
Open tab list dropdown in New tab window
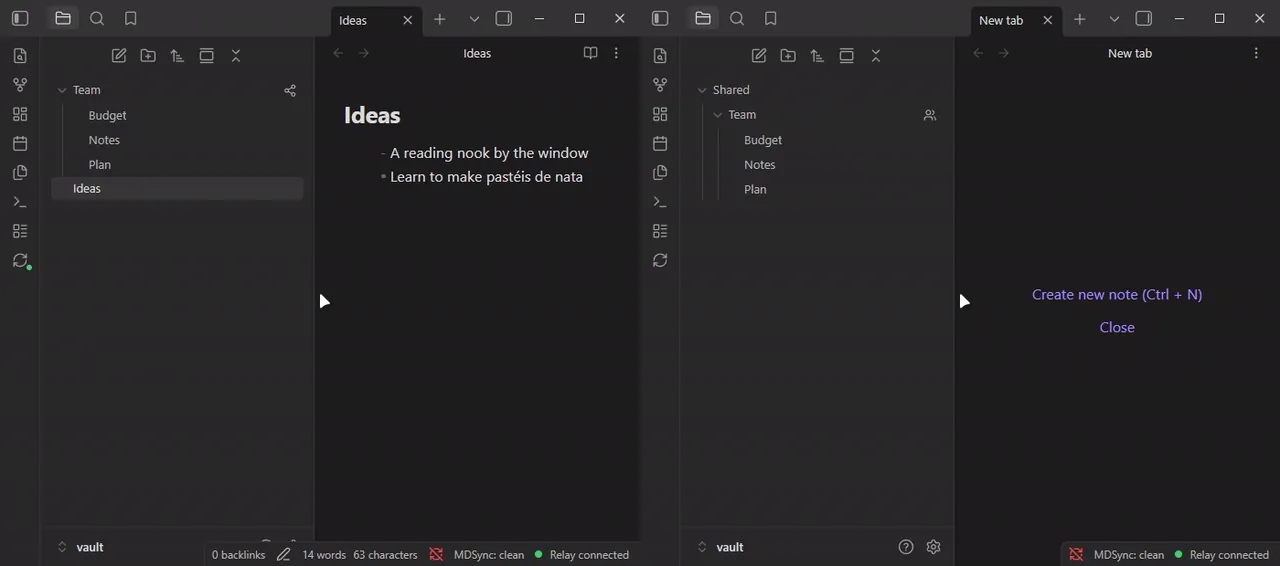[1114, 19]
